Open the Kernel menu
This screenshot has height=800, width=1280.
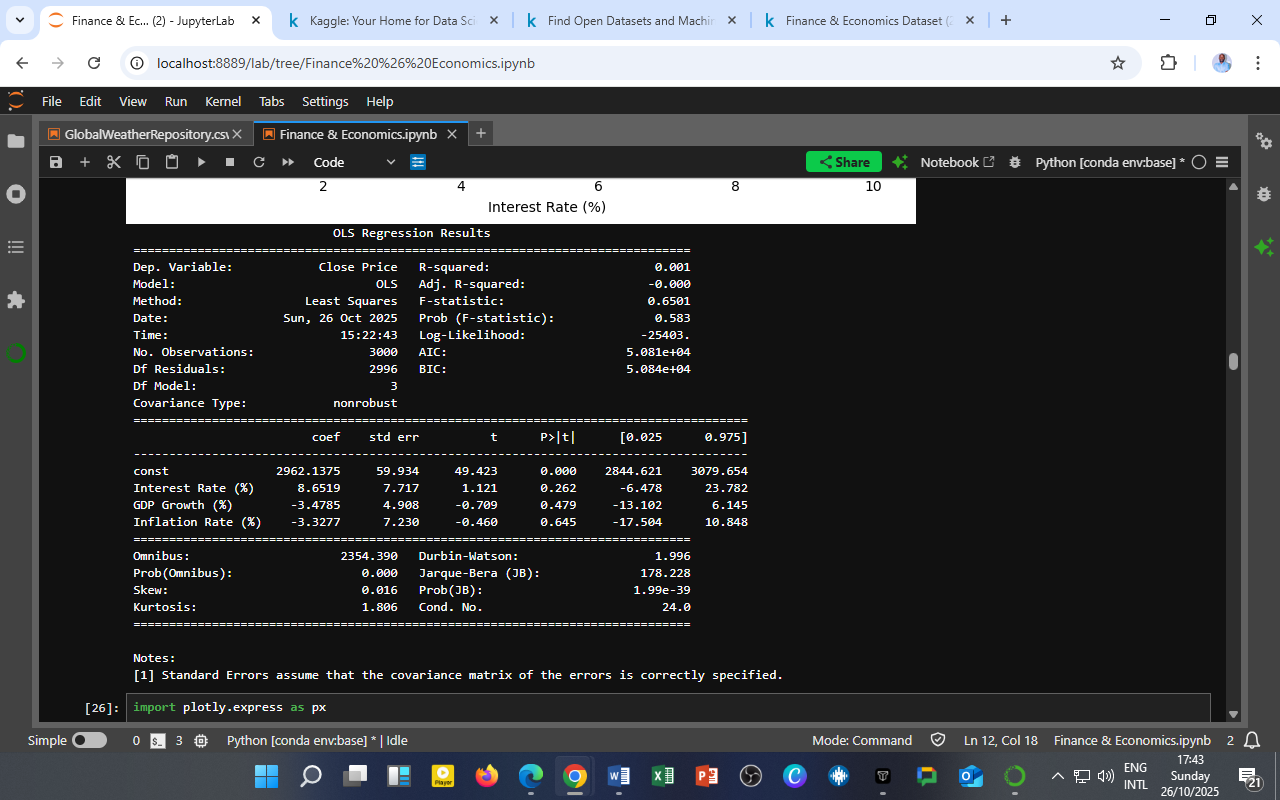coord(223,101)
